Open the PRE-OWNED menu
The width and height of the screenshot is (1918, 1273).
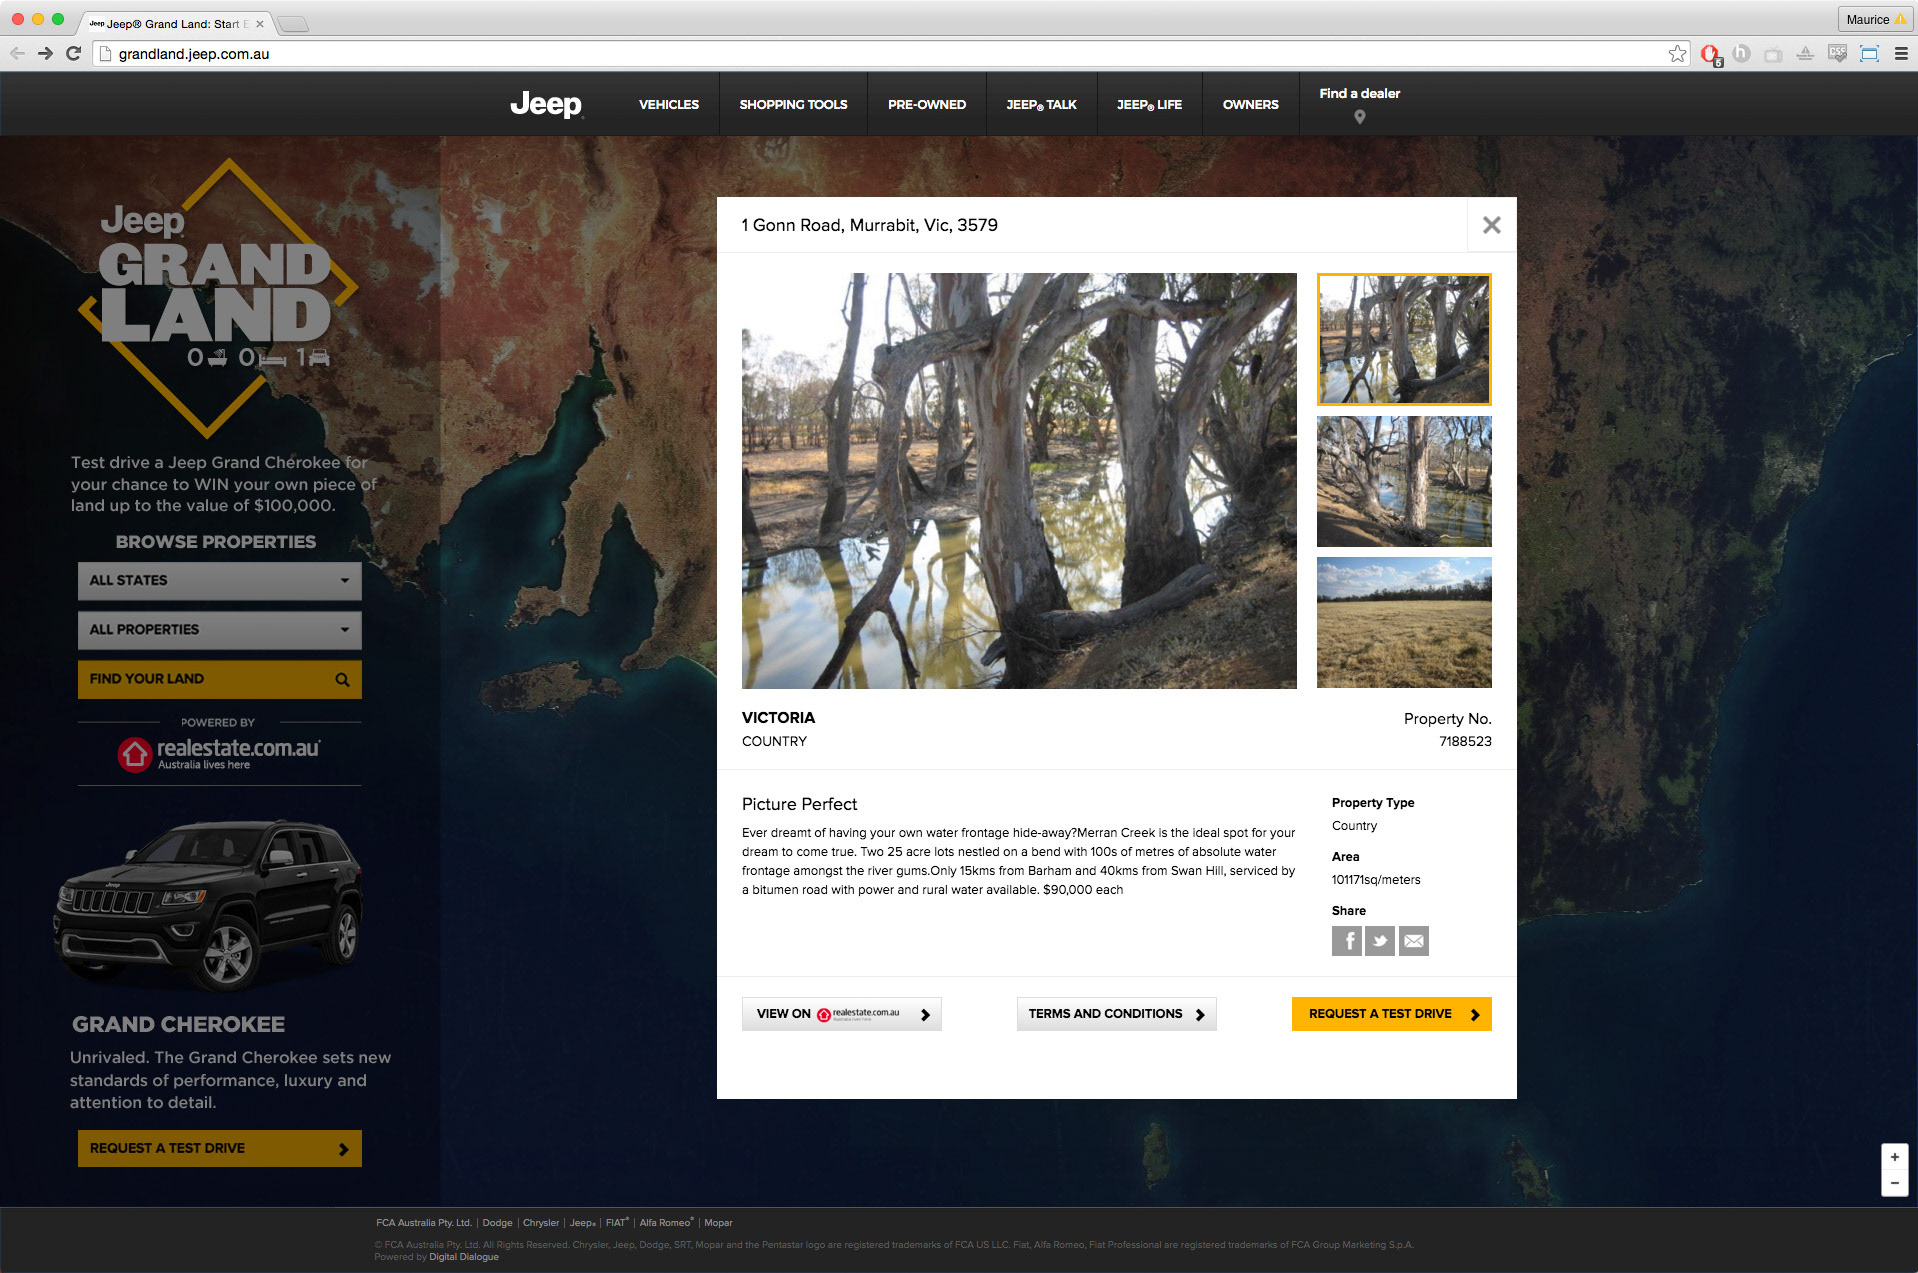(x=927, y=104)
